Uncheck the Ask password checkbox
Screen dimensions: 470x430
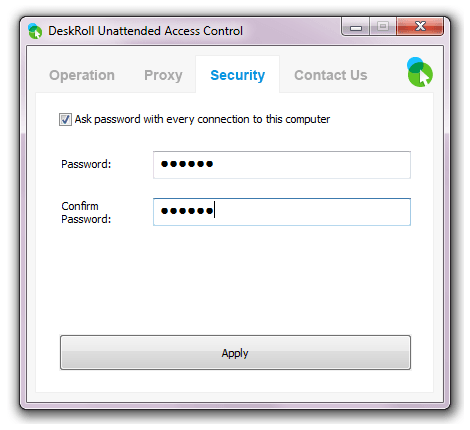tap(65, 119)
